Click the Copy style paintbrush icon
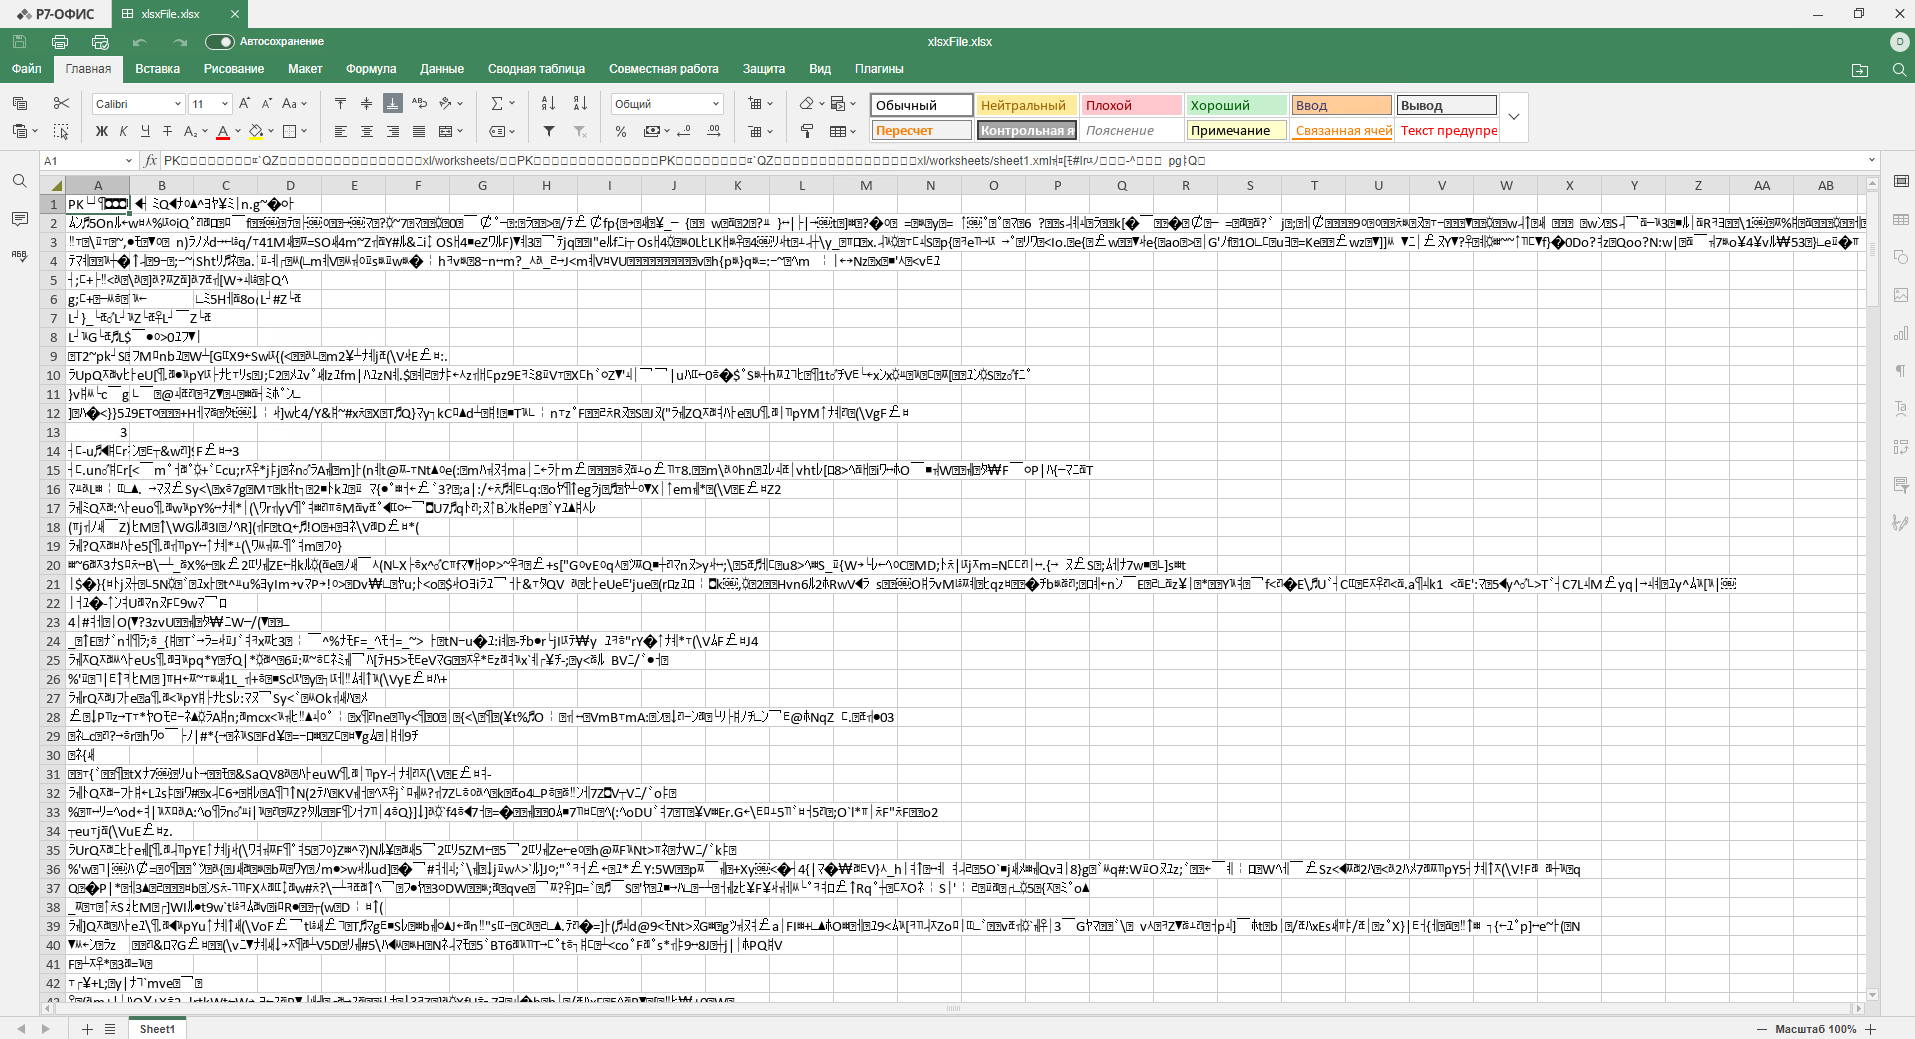This screenshot has width=1915, height=1039. coord(807,131)
